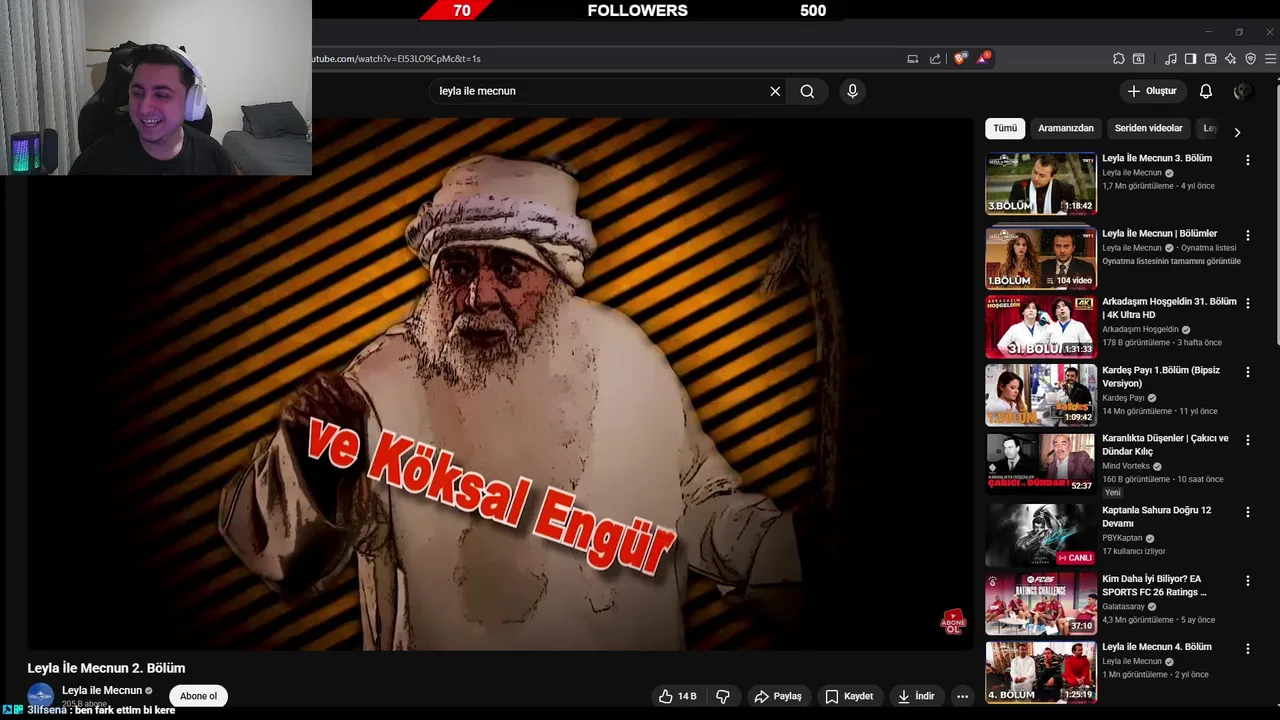Click the İndir download button

[916, 696]
